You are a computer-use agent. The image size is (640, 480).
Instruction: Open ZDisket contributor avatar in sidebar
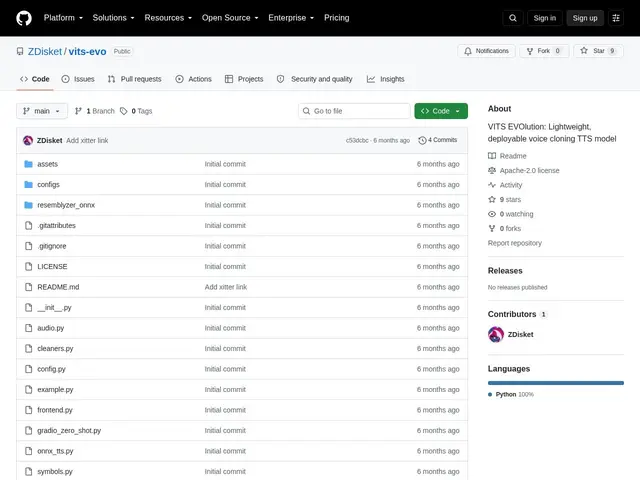[x=496, y=335]
